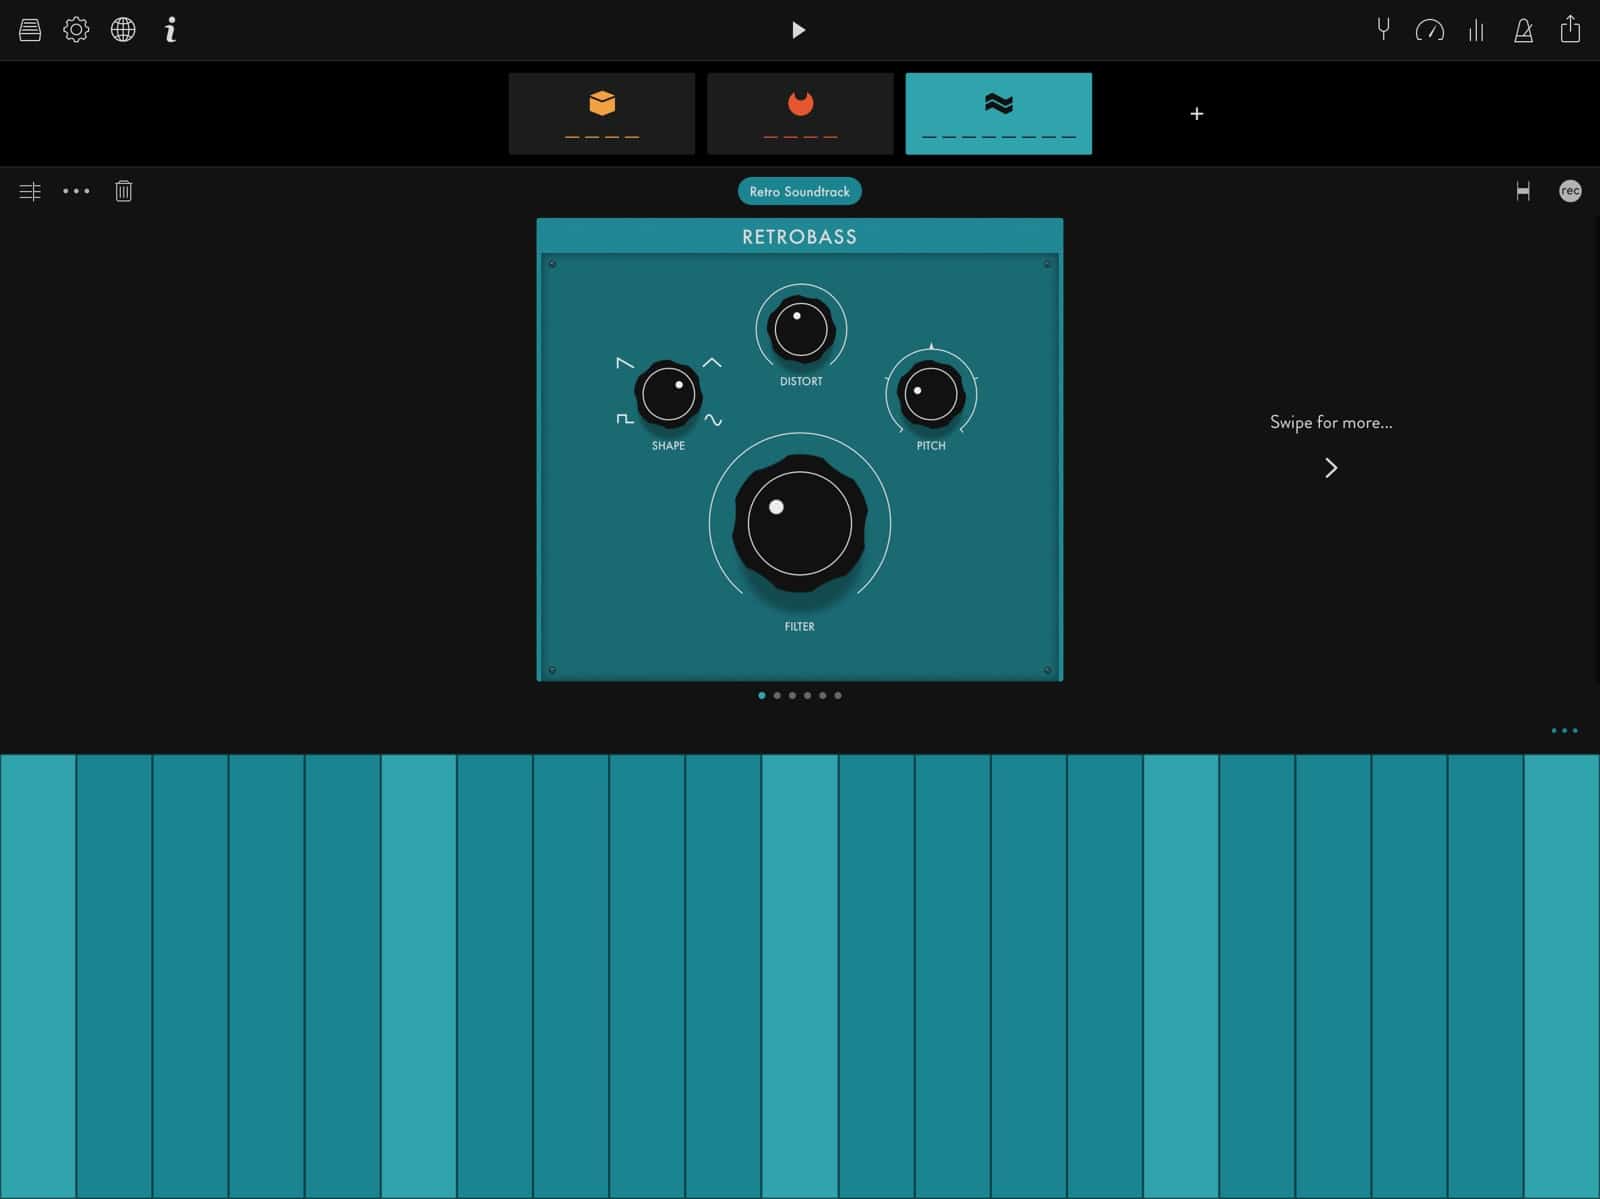Tap the share/export icon
The image size is (1600, 1199).
tap(1570, 29)
